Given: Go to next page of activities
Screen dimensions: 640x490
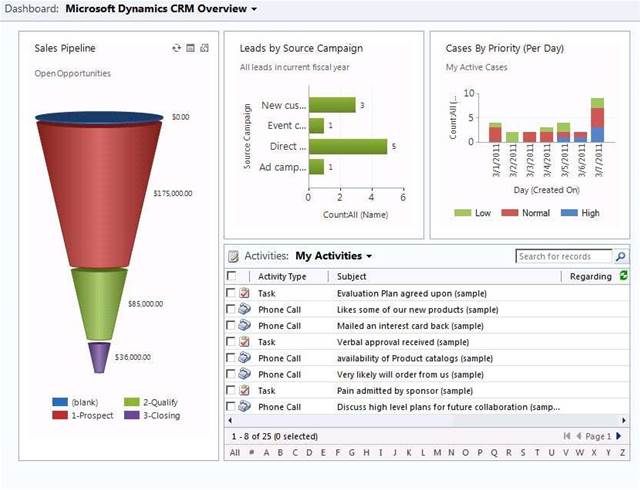Looking at the screenshot, I should [x=619, y=436].
